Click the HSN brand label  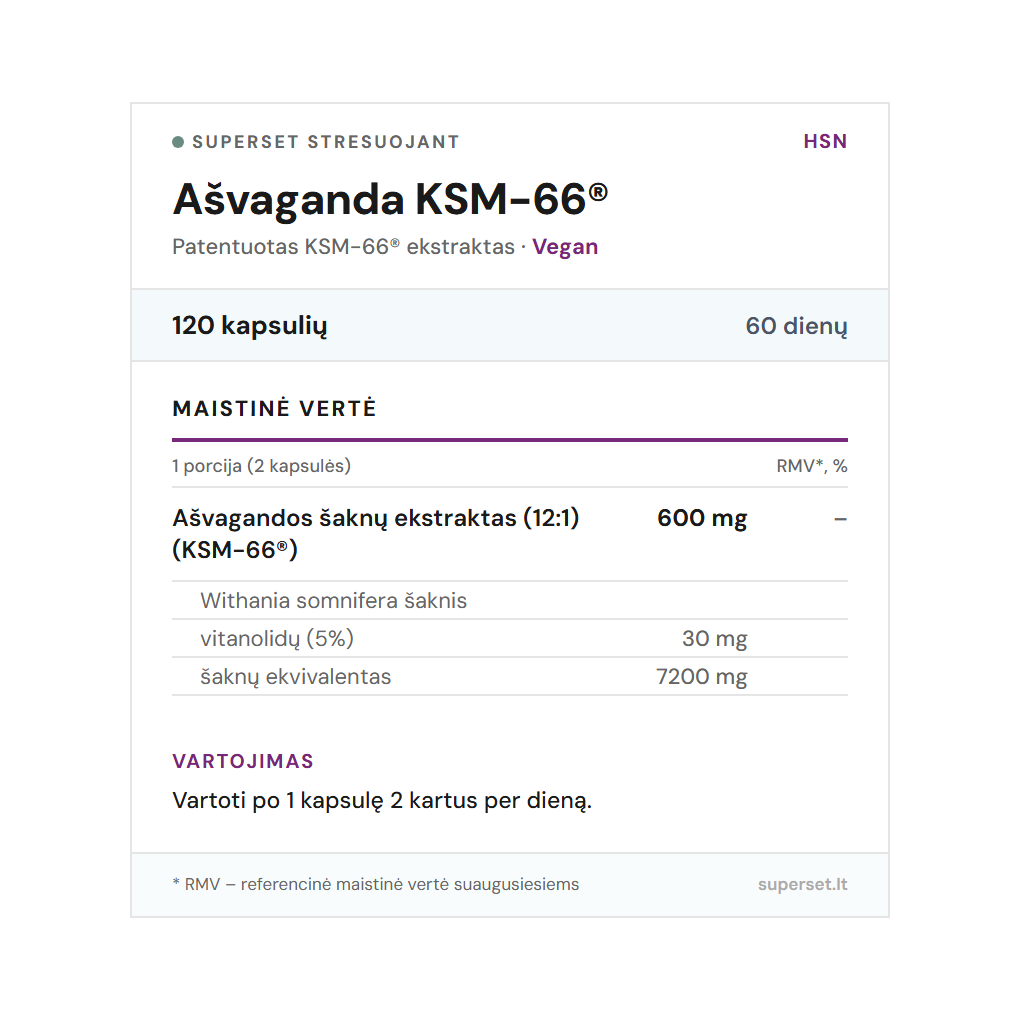click(x=825, y=142)
